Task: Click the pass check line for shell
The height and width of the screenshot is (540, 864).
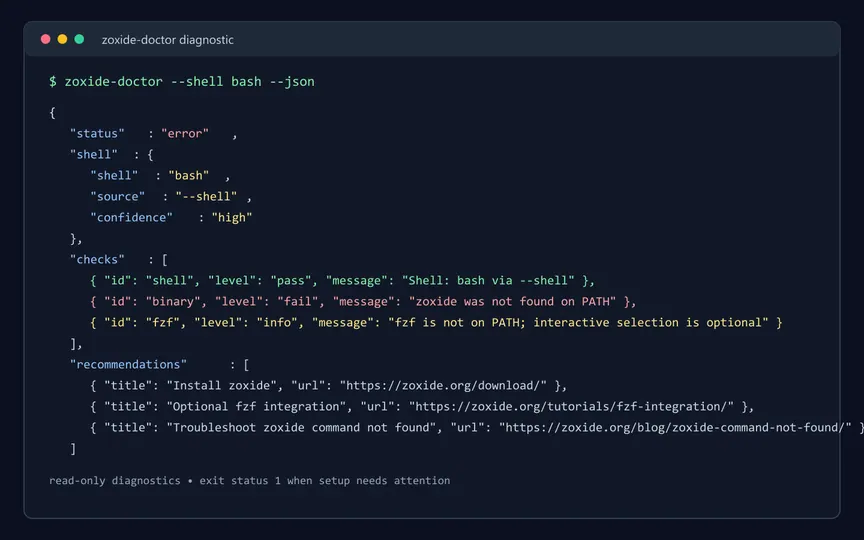Action: (342, 280)
